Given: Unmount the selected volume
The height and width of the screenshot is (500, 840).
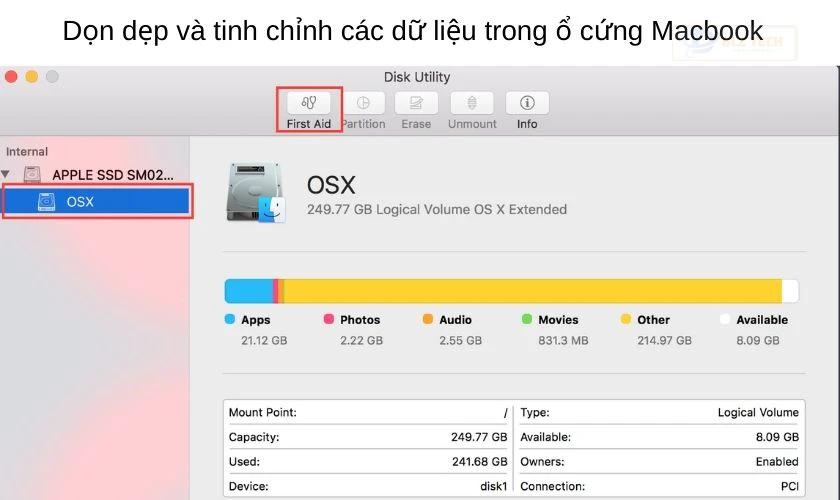Looking at the screenshot, I should [x=472, y=103].
